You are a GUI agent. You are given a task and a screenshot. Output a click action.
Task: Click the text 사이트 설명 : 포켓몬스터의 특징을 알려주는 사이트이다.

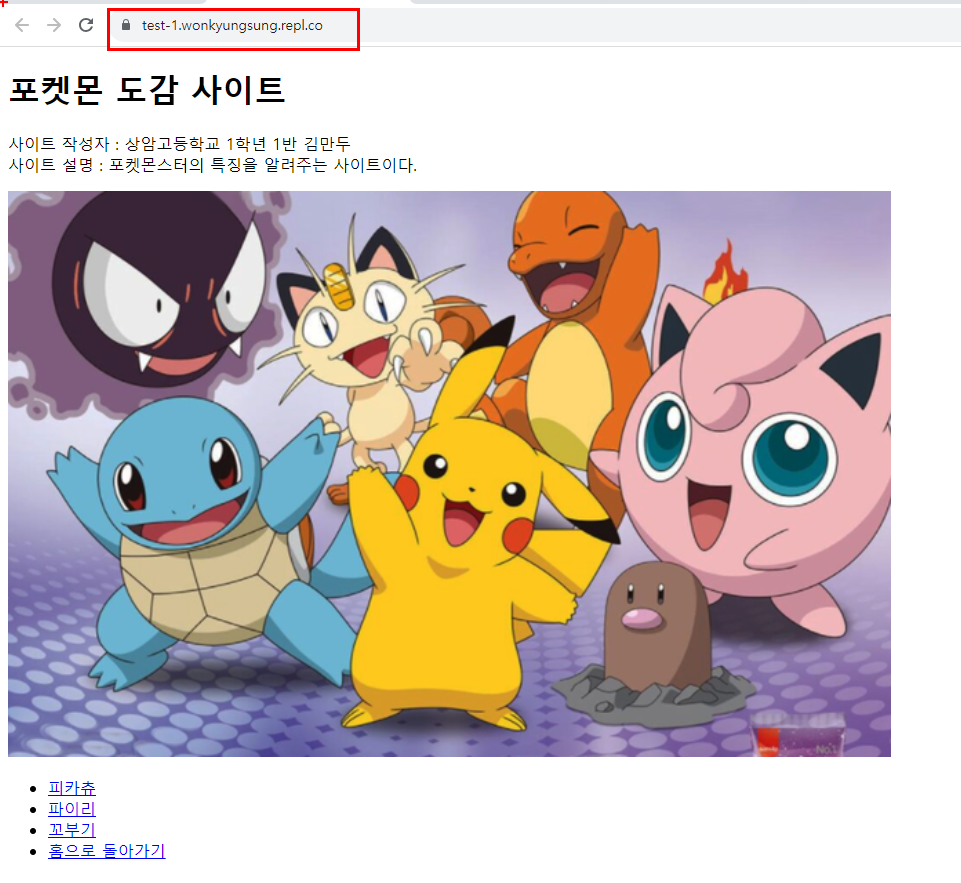click(213, 165)
